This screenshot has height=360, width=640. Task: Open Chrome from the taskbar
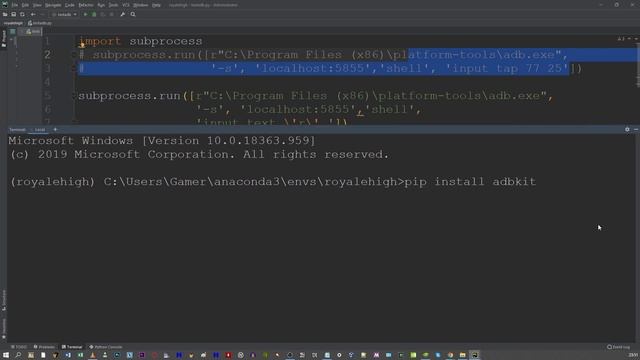pyautogui.click(x=450, y=355)
